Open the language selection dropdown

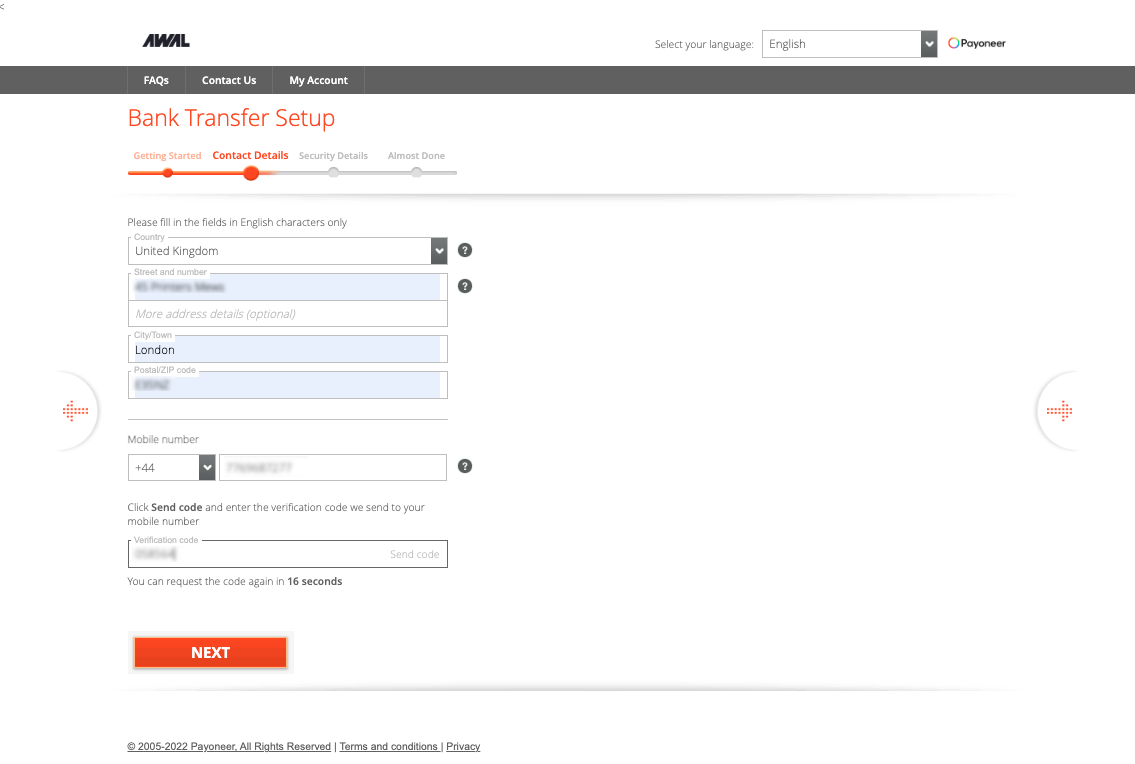coord(849,44)
